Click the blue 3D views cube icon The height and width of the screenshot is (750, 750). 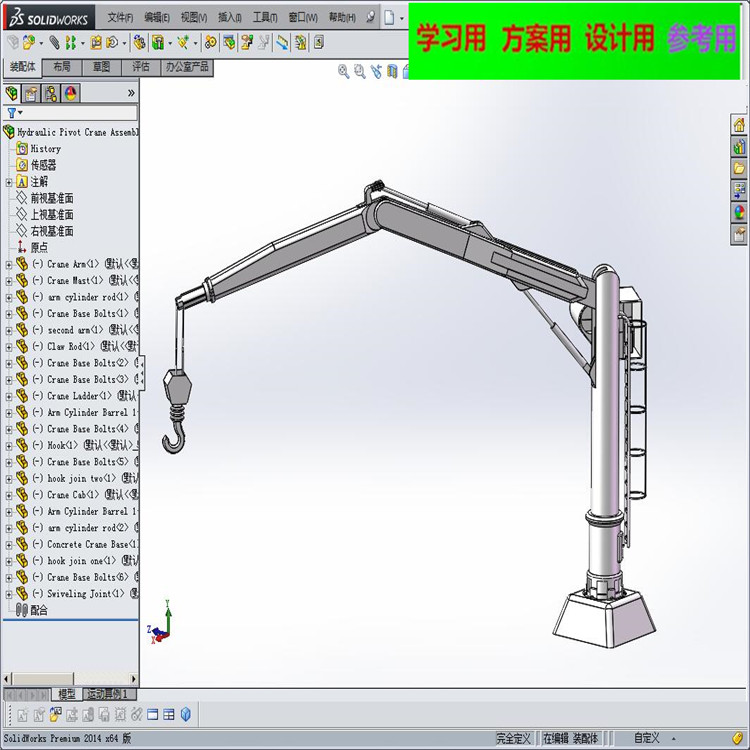(x=186, y=715)
